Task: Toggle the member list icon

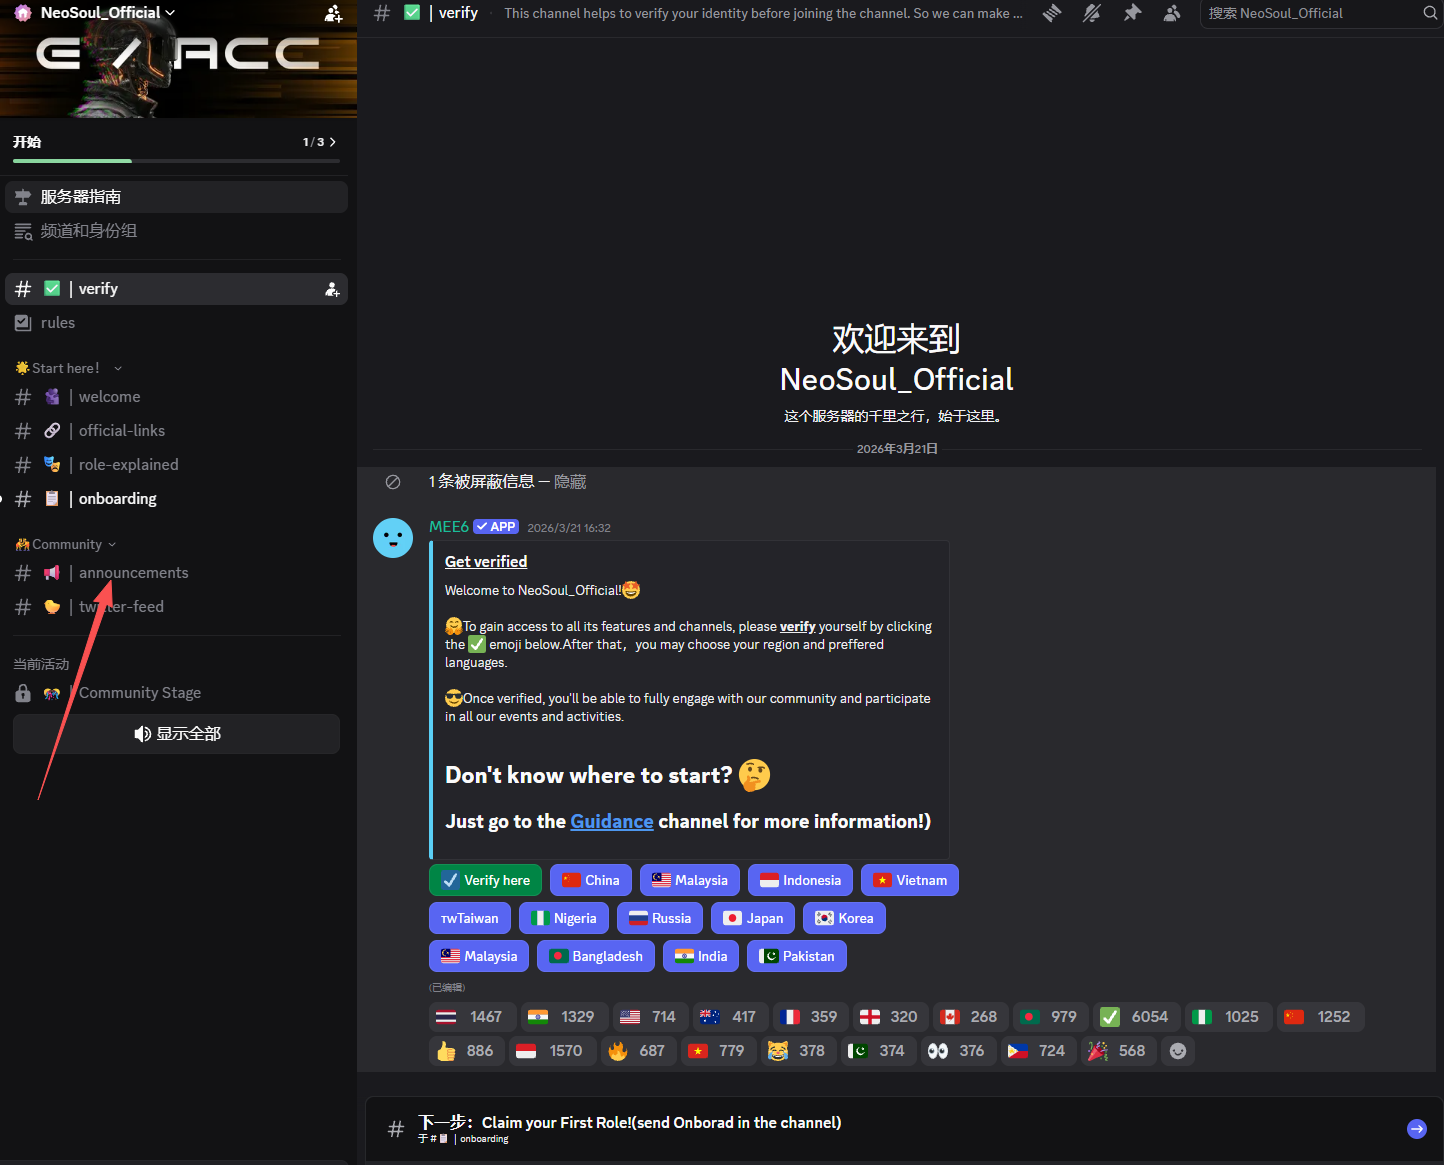Action: pyautogui.click(x=1172, y=13)
